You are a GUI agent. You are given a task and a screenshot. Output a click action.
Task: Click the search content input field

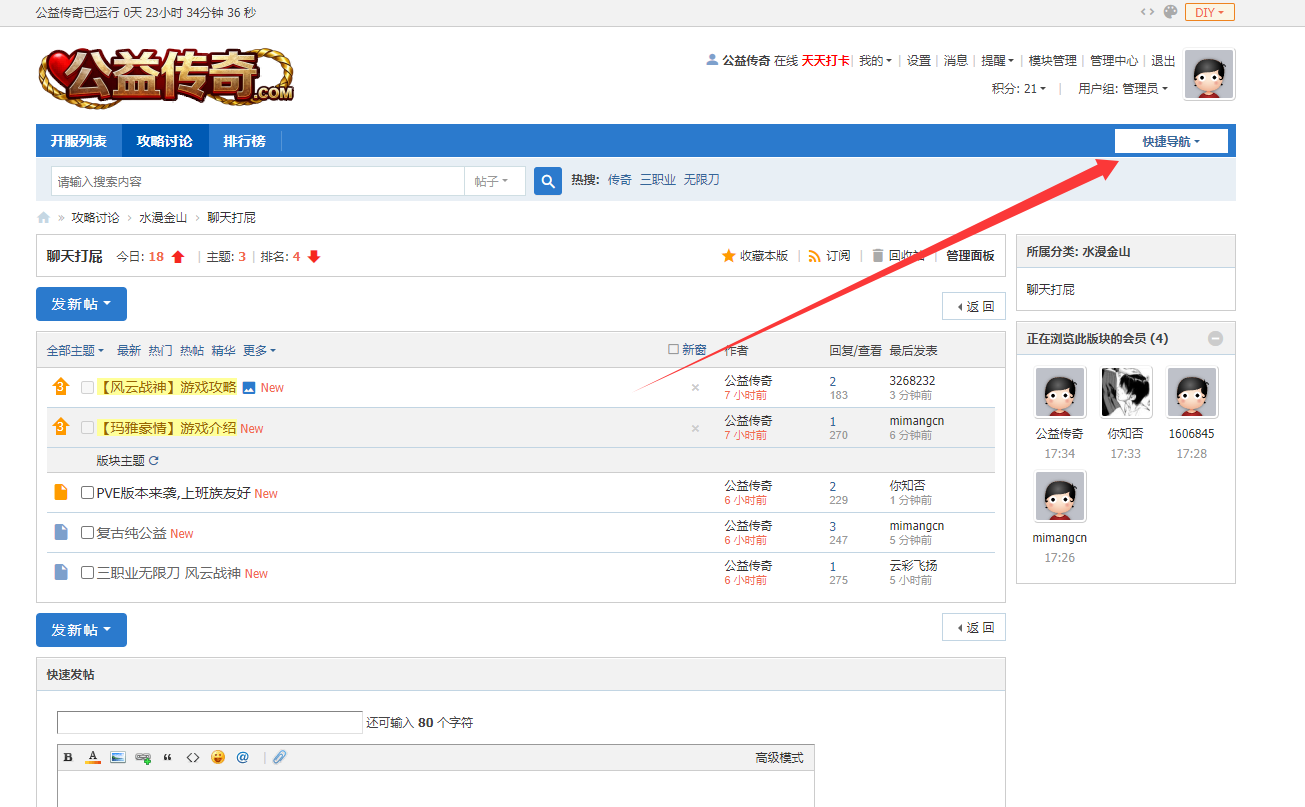[258, 182]
